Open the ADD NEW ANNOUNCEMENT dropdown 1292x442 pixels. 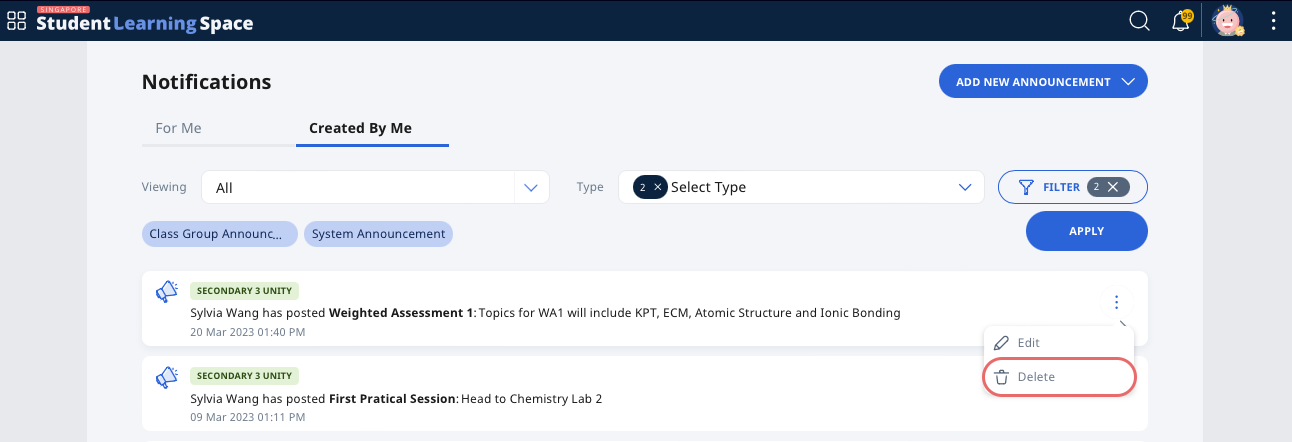tap(1043, 82)
